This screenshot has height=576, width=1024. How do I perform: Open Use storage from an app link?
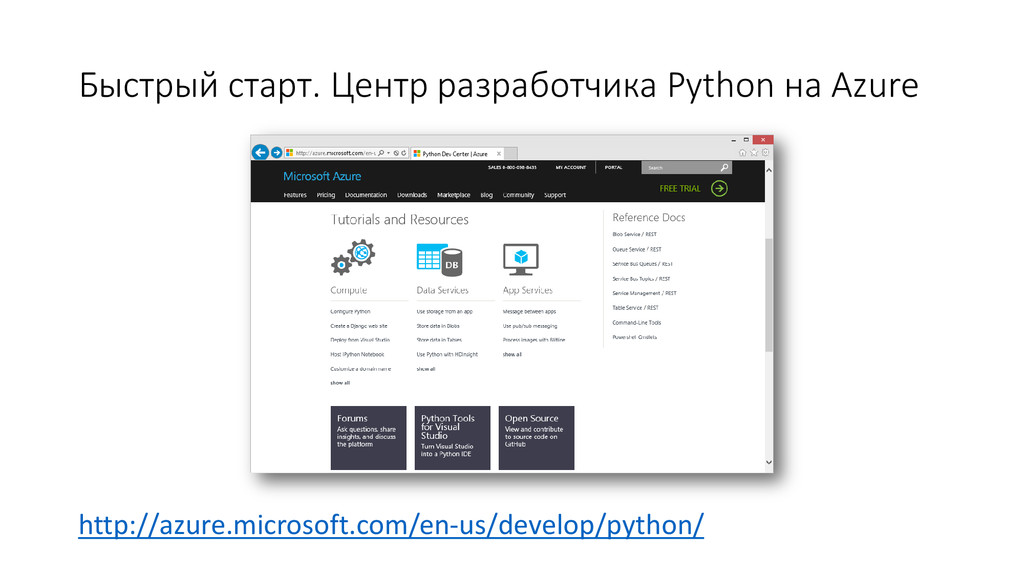click(445, 312)
